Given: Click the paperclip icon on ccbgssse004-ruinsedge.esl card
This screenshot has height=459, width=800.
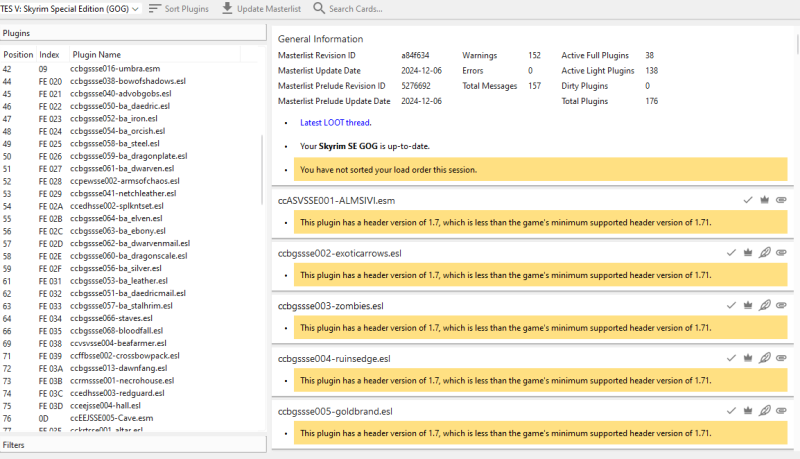Looking at the screenshot, I should tap(781, 357).
